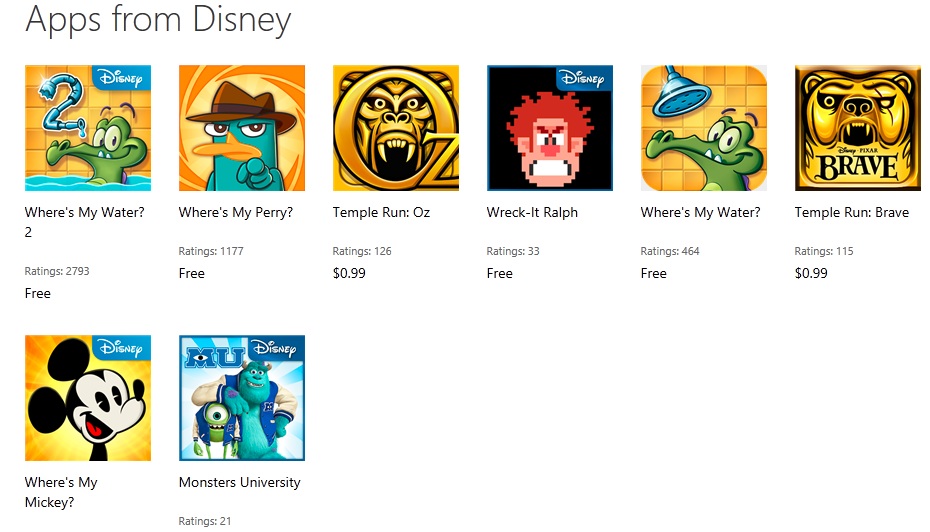The height and width of the screenshot is (532, 930).
Task: Select the Temple Run: Oz app icon
Action: tap(396, 128)
